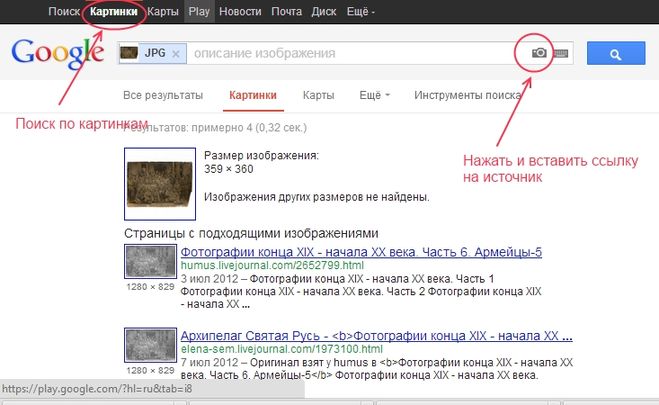Image resolution: width=659 pixels, height=405 pixels.
Task: Open 'Инструменты поиска'
Action: tap(467, 95)
